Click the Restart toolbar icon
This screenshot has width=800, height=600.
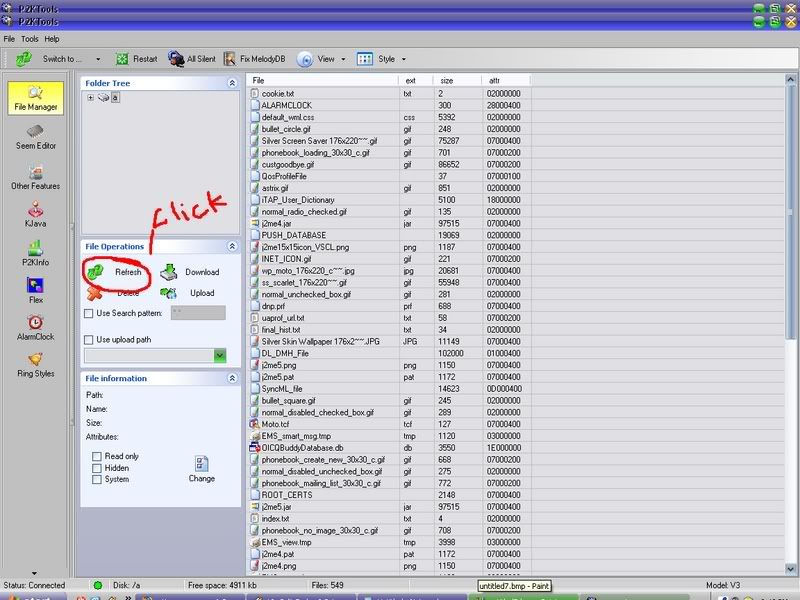coord(121,59)
